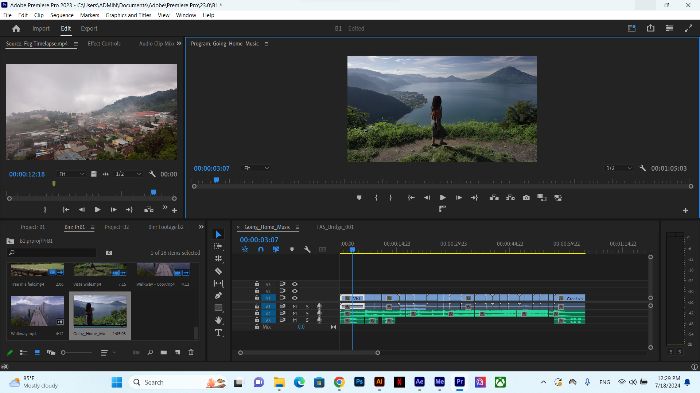Mute the first audio track

pyautogui.click(x=295, y=306)
